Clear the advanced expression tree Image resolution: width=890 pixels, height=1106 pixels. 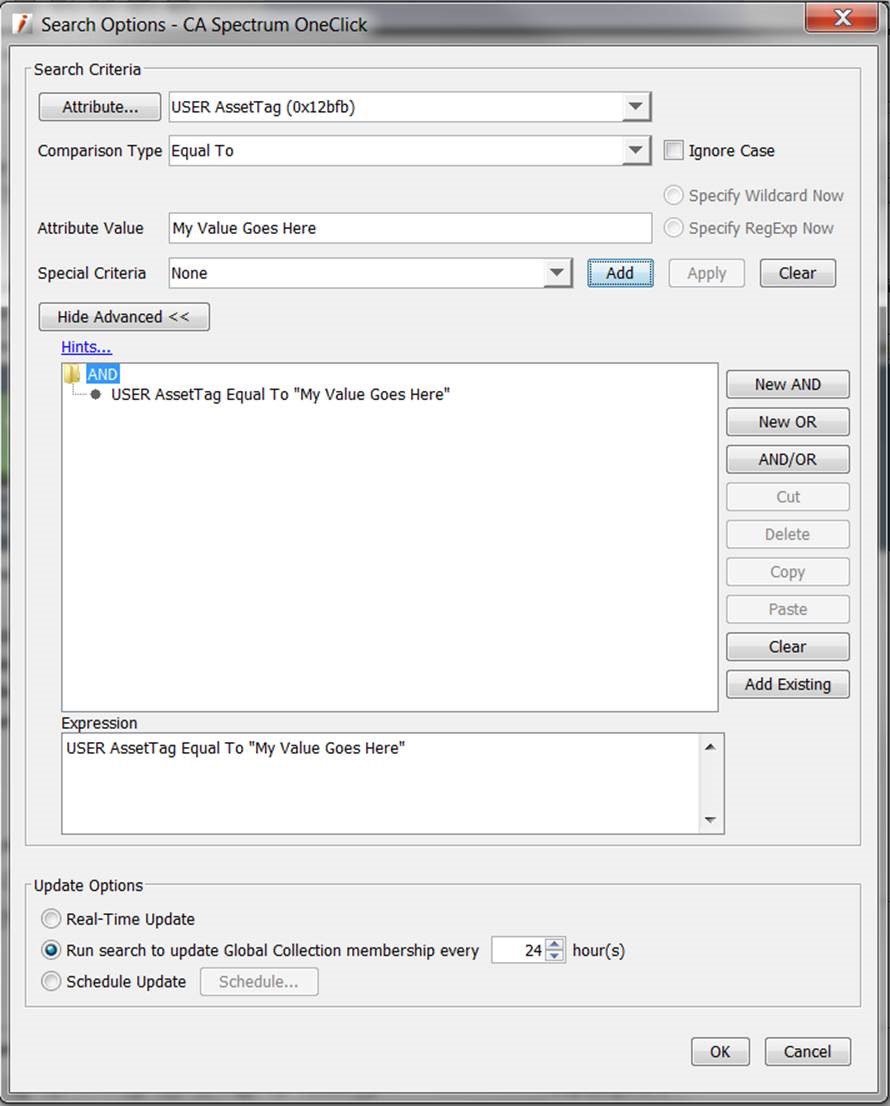click(x=787, y=646)
